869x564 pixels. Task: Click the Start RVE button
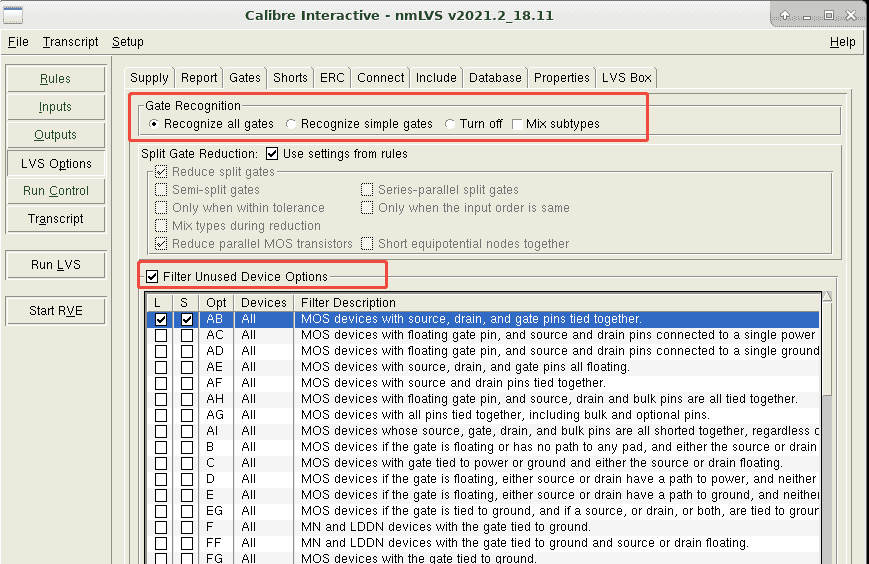(55, 311)
